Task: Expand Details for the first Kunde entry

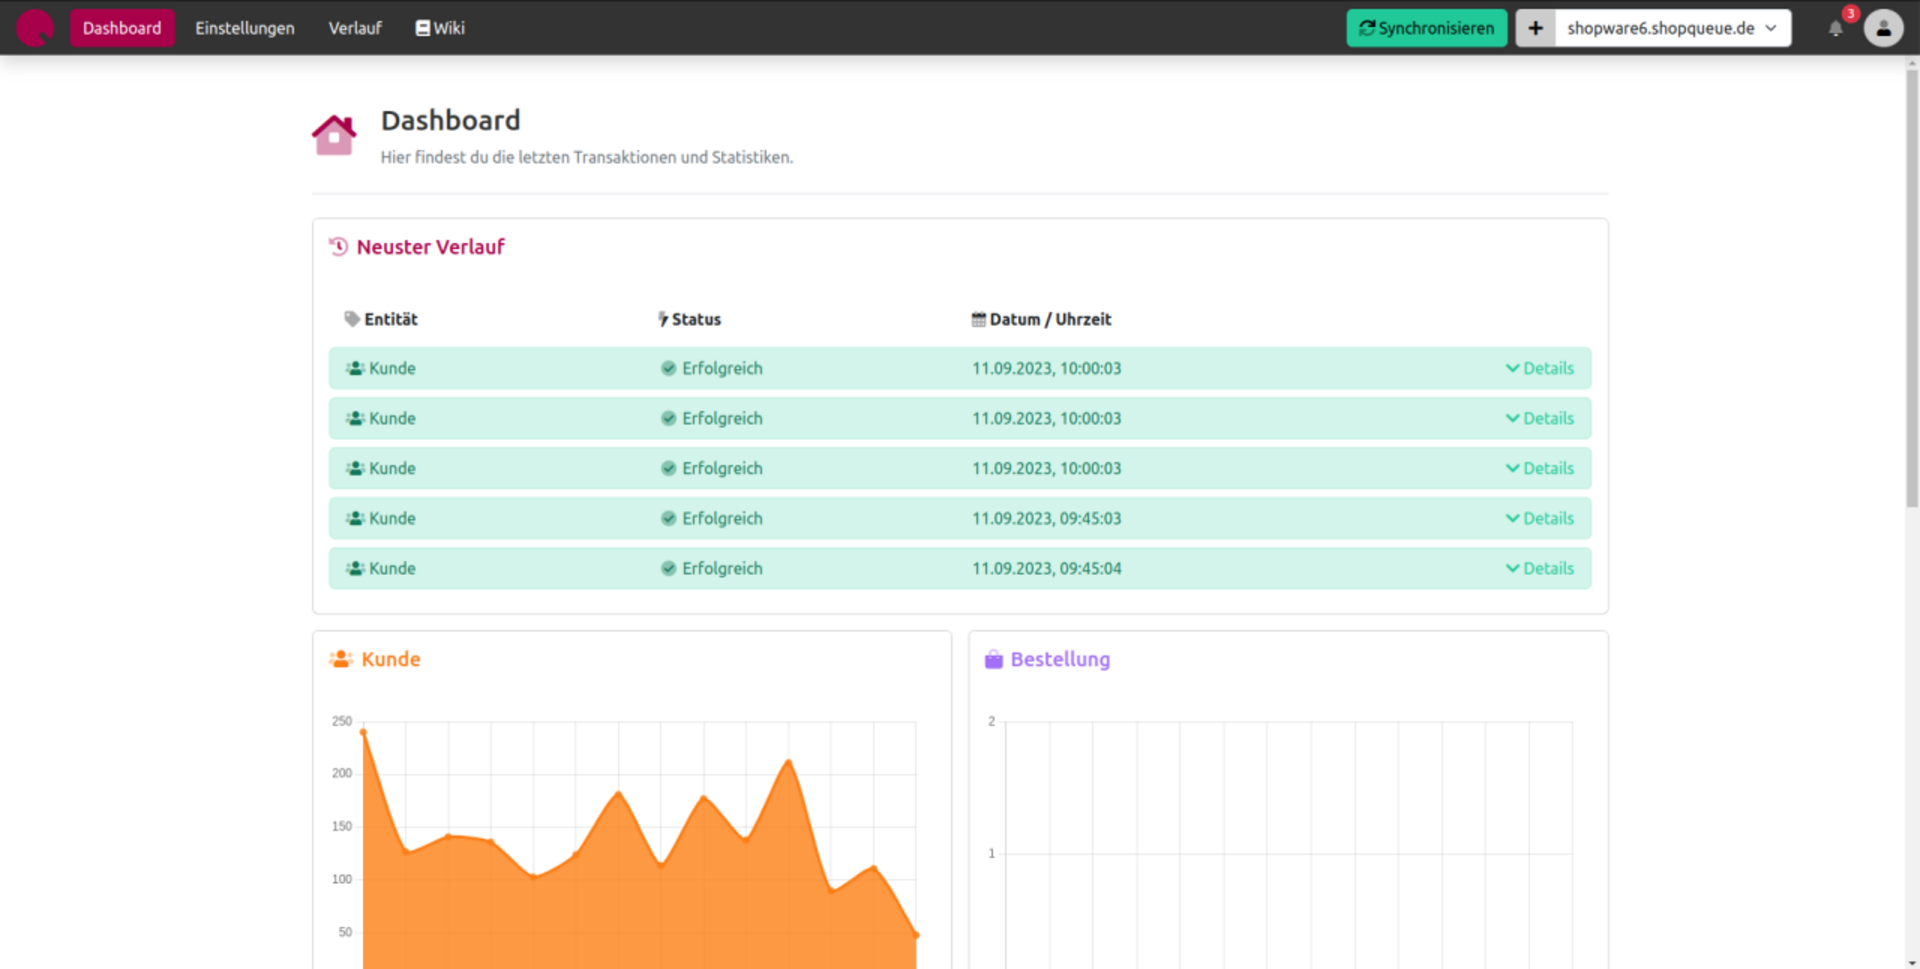Action: [1540, 368]
